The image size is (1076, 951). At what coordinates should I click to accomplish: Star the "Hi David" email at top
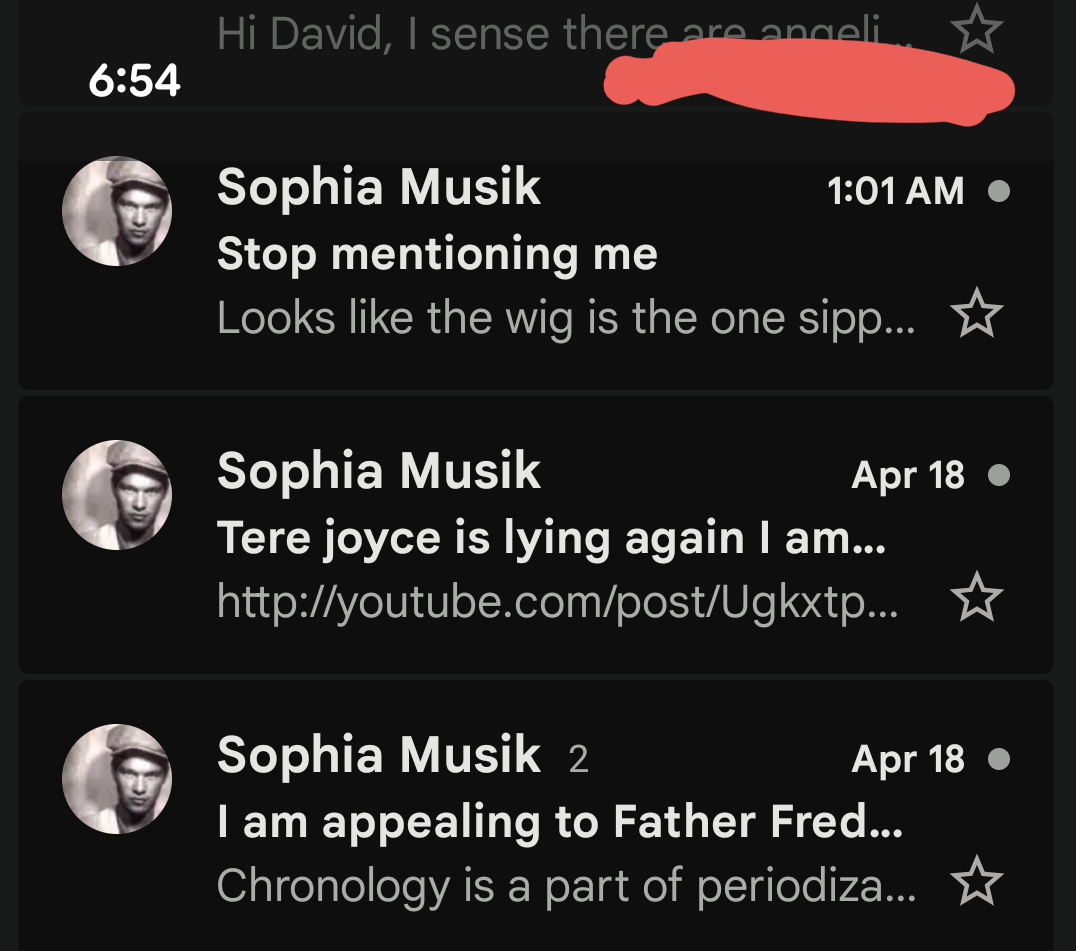976,30
